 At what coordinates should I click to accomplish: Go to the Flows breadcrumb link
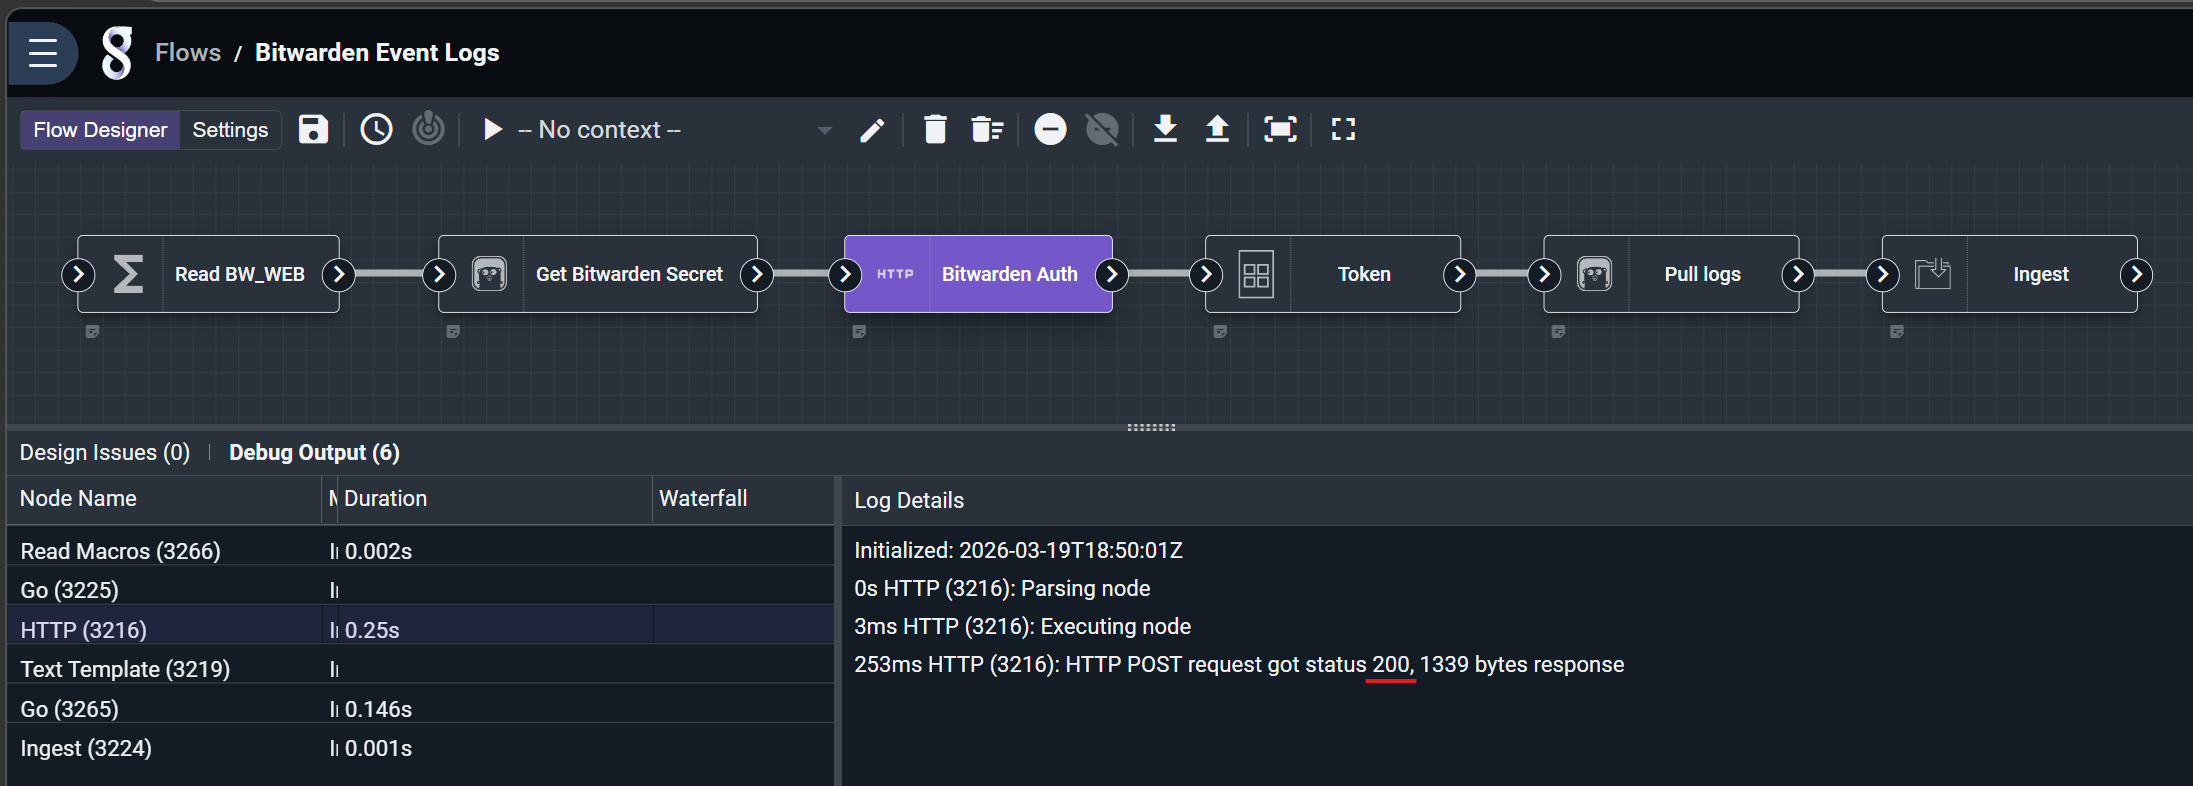click(x=188, y=52)
